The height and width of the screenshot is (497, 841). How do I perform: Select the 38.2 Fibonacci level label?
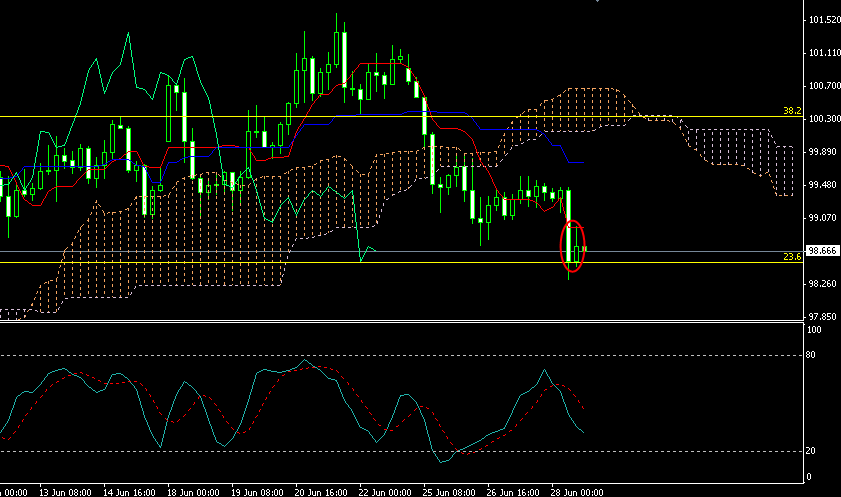tap(792, 111)
